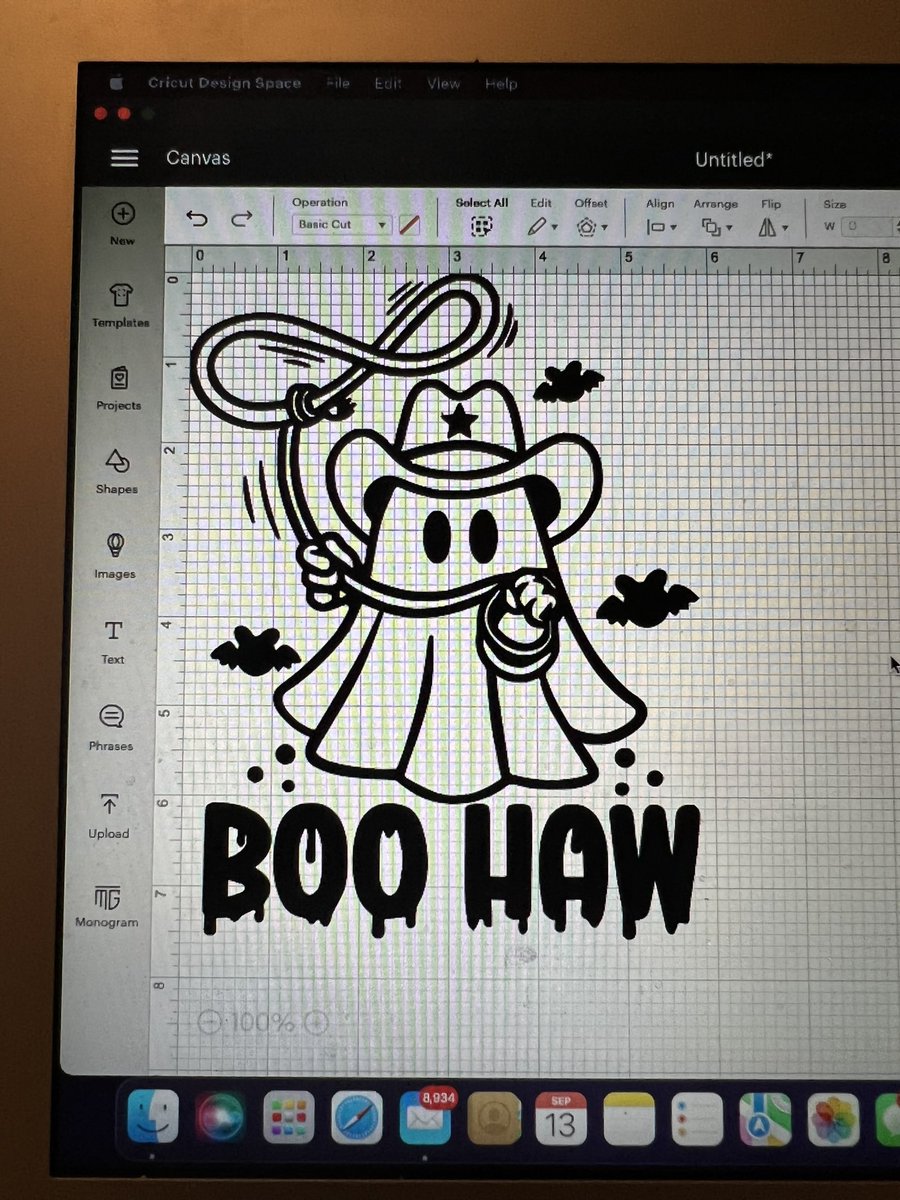Open Calendar in the dock
The height and width of the screenshot is (1200, 900).
point(561,1118)
